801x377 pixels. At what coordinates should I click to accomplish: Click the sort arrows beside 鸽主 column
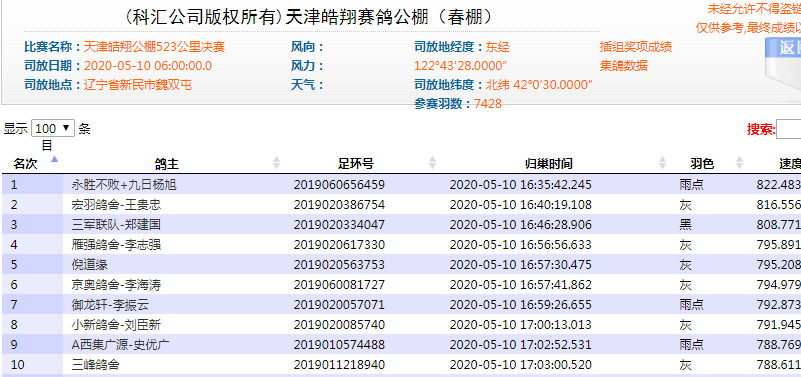click(276, 163)
